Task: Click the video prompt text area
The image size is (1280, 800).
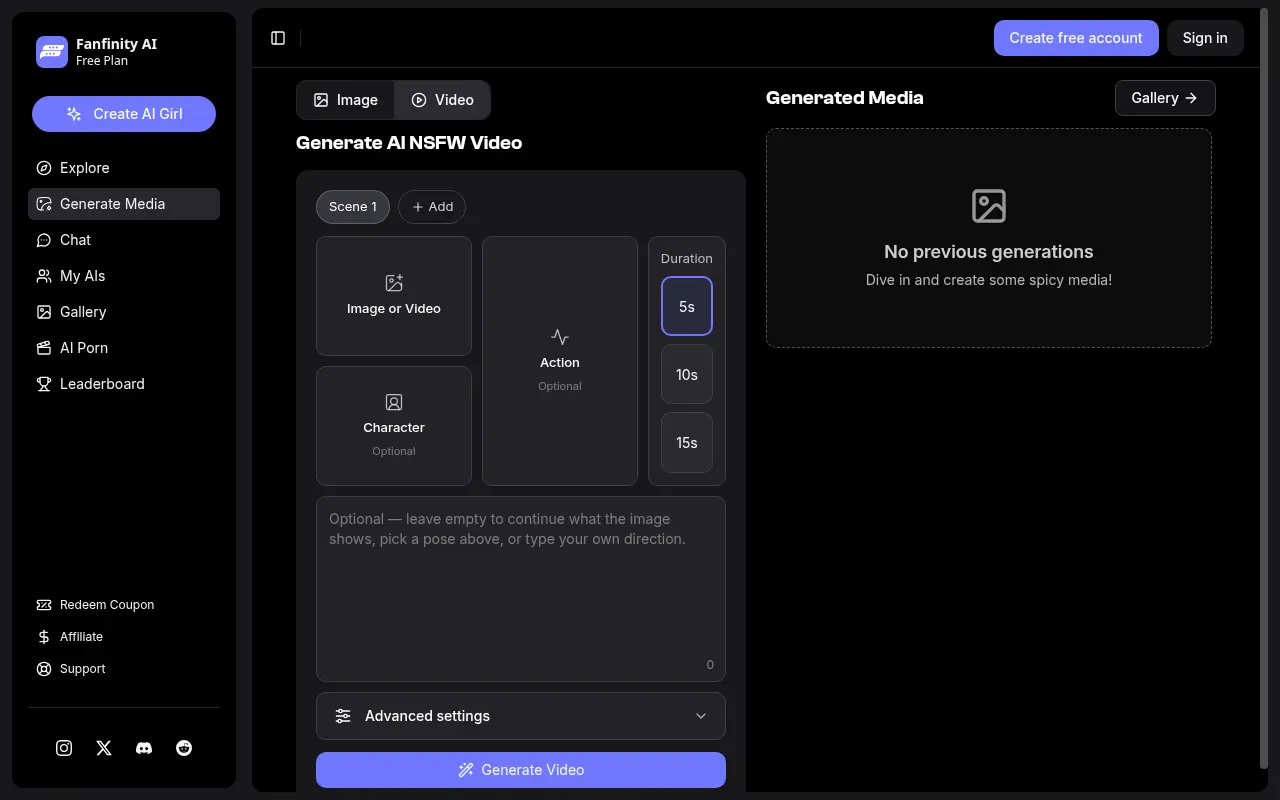Action: coord(521,589)
